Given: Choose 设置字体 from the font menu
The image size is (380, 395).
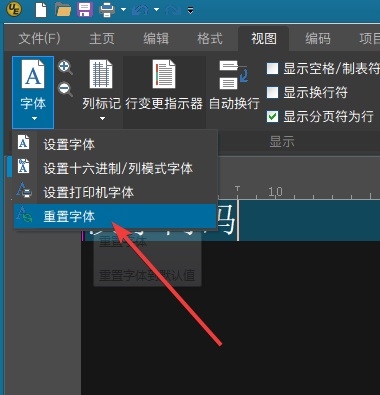Looking at the screenshot, I should (x=115, y=145).
